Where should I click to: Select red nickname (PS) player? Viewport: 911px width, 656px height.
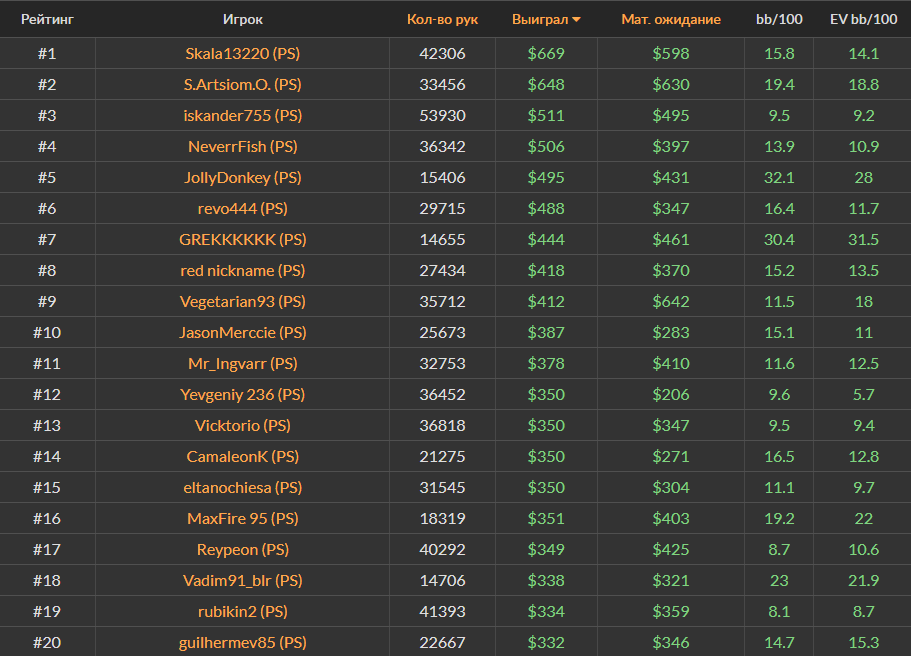(x=243, y=271)
